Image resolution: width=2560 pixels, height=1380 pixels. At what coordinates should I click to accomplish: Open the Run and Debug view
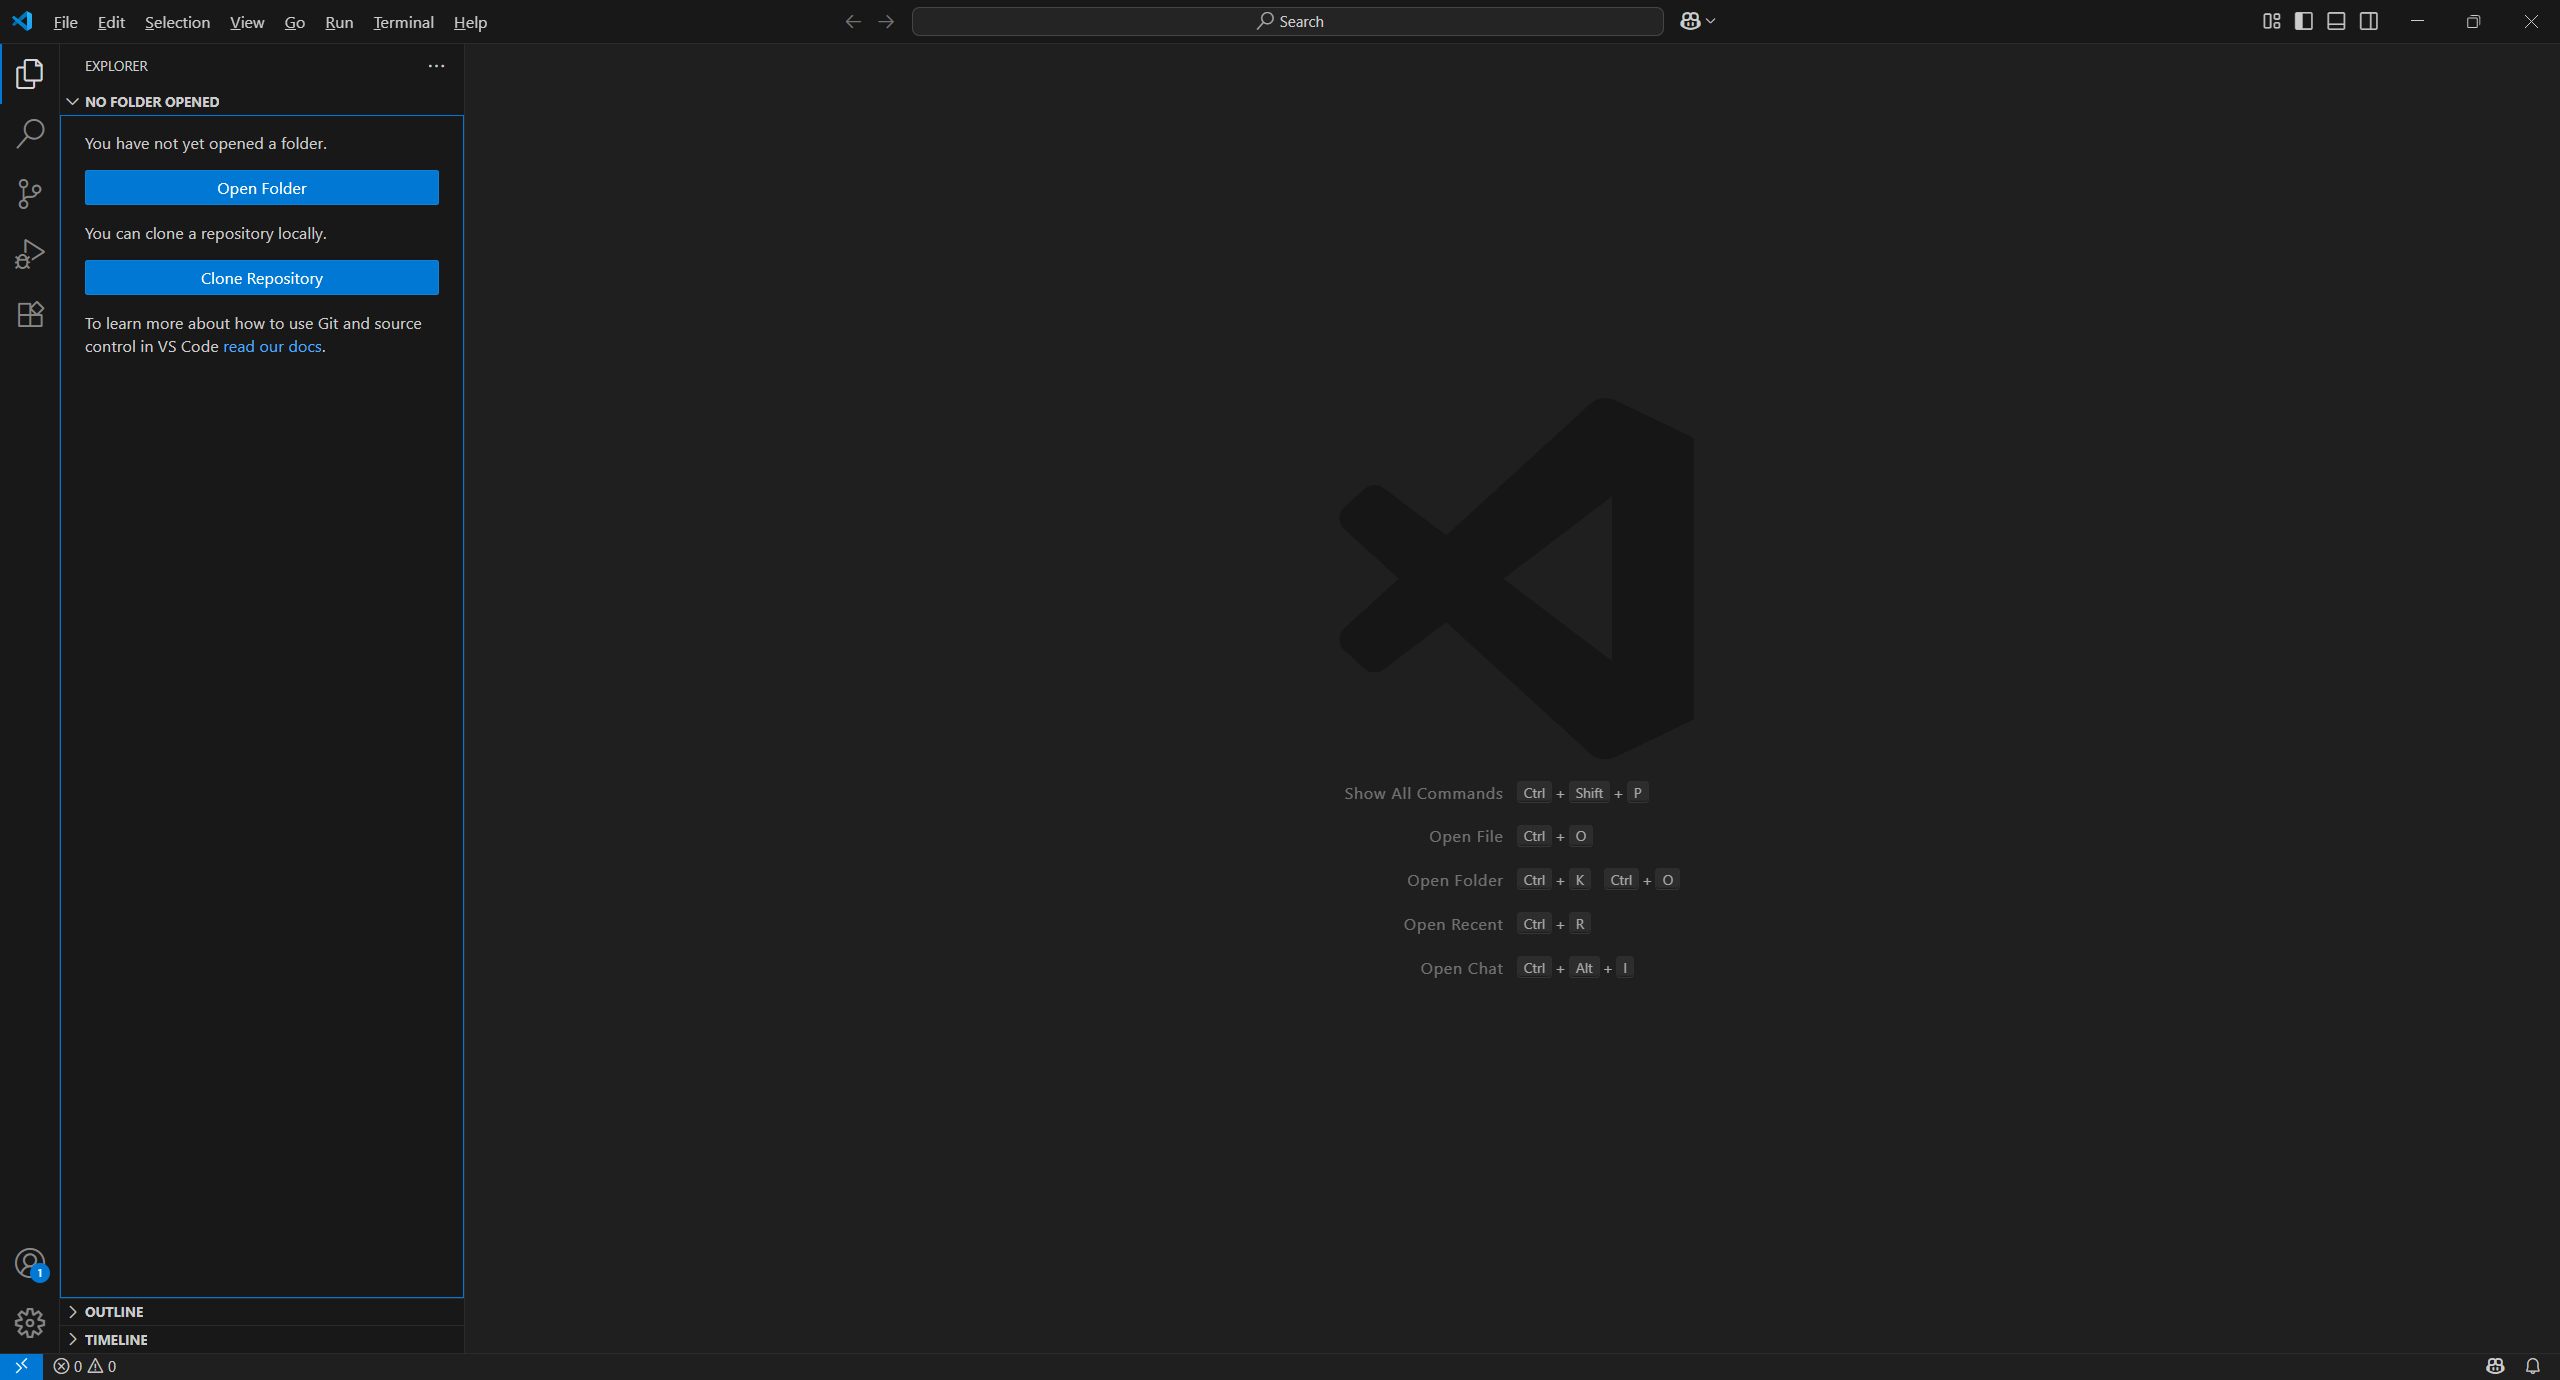pos(30,254)
